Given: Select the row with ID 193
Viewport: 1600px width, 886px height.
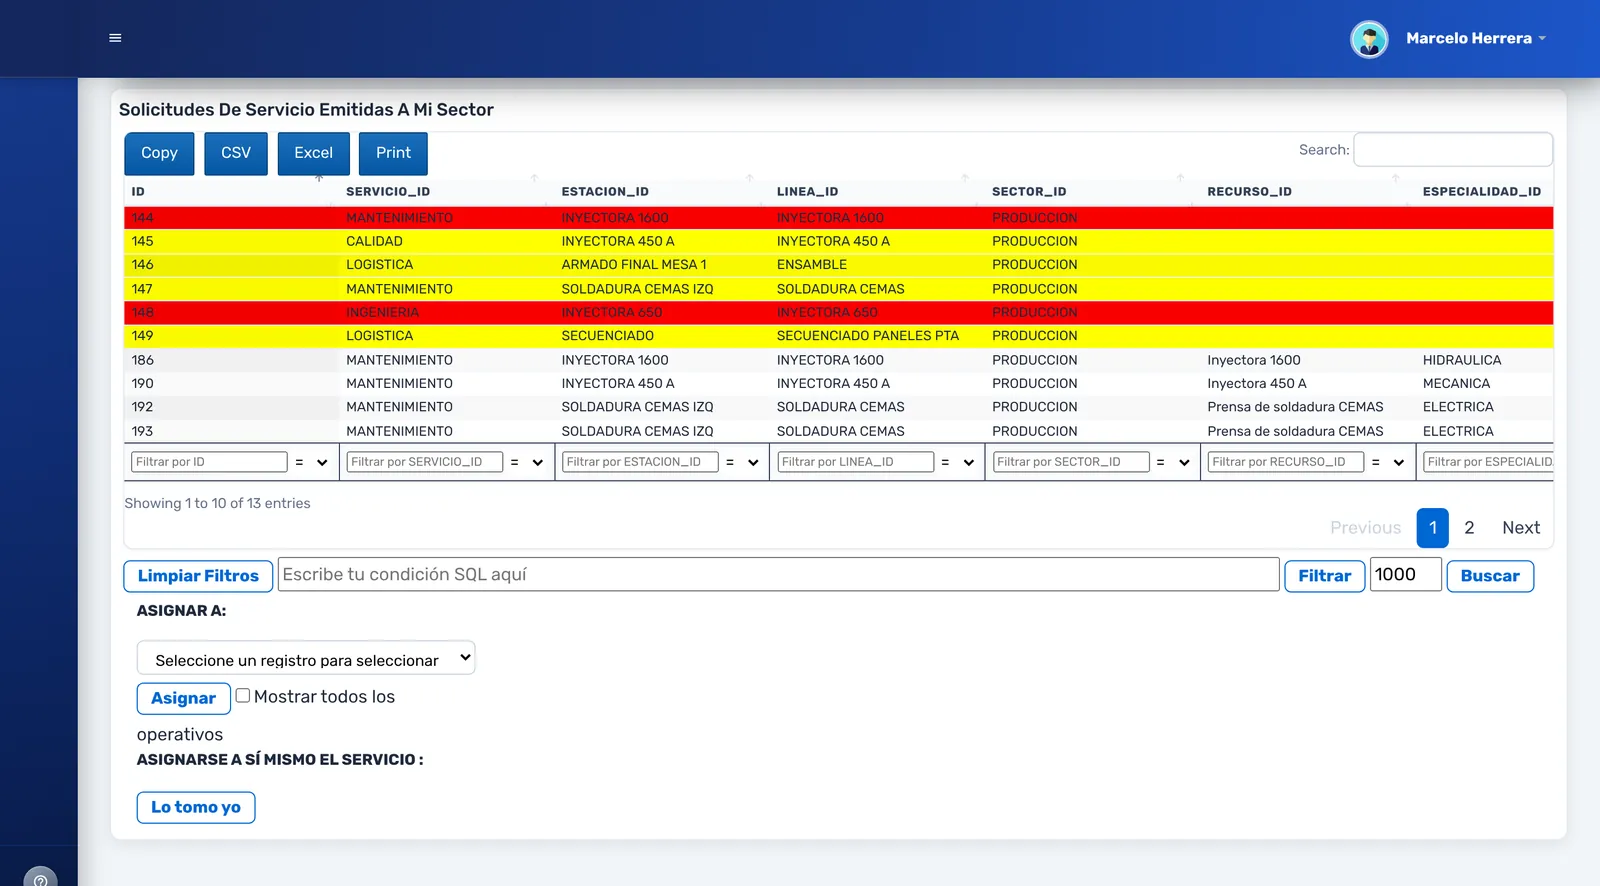Looking at the screenshot, I should pos(838,431).
